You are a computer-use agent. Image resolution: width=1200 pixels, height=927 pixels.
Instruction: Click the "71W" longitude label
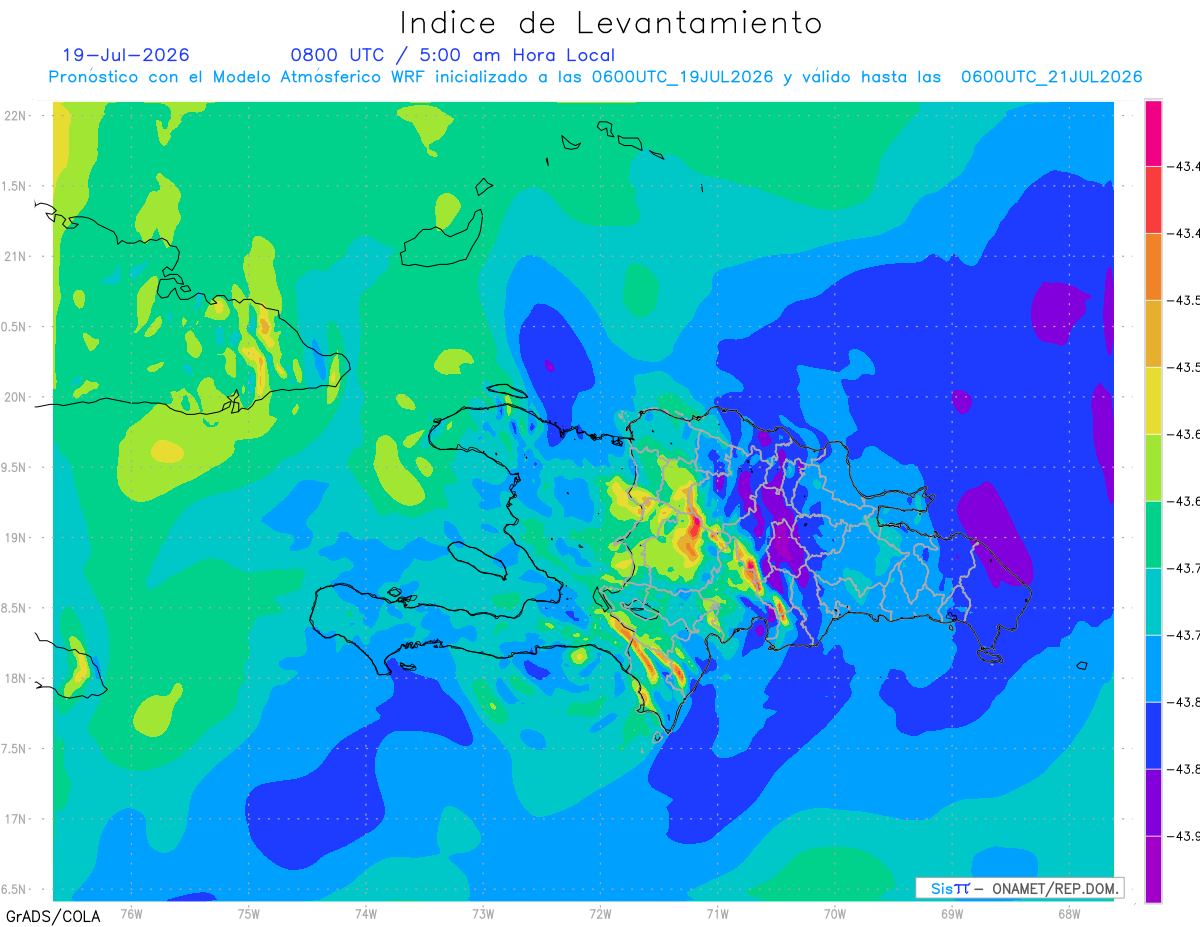717,913
